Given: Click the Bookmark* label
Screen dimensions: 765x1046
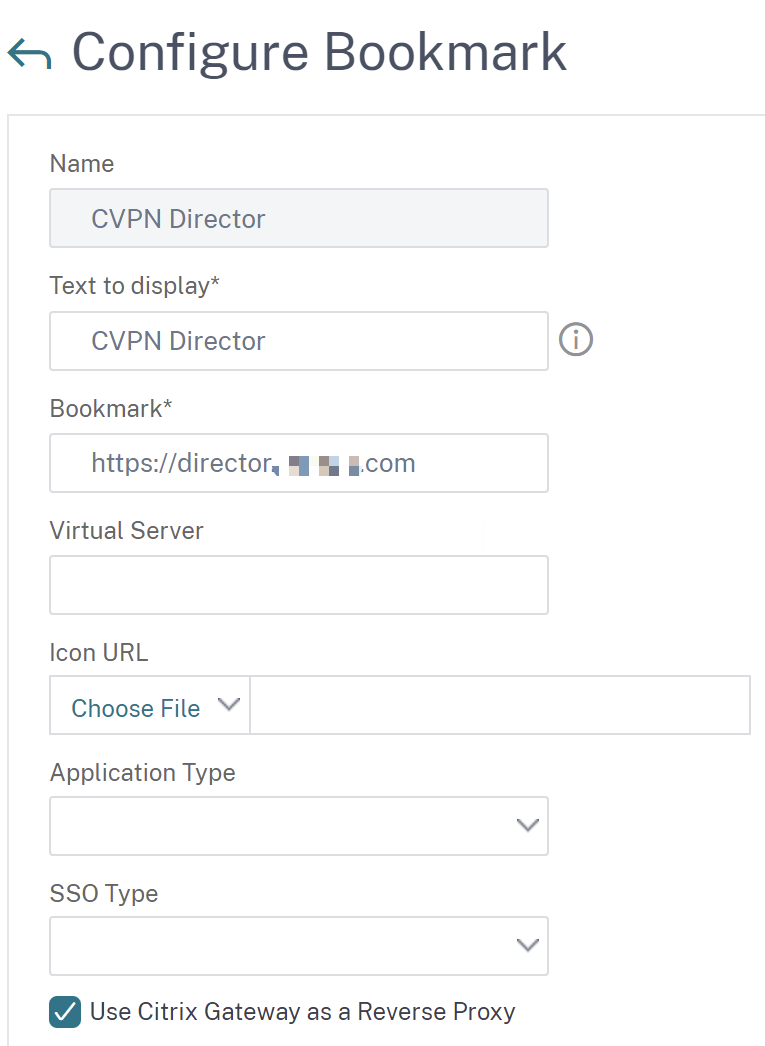Looking at the screenshot, I should (111, 408).
